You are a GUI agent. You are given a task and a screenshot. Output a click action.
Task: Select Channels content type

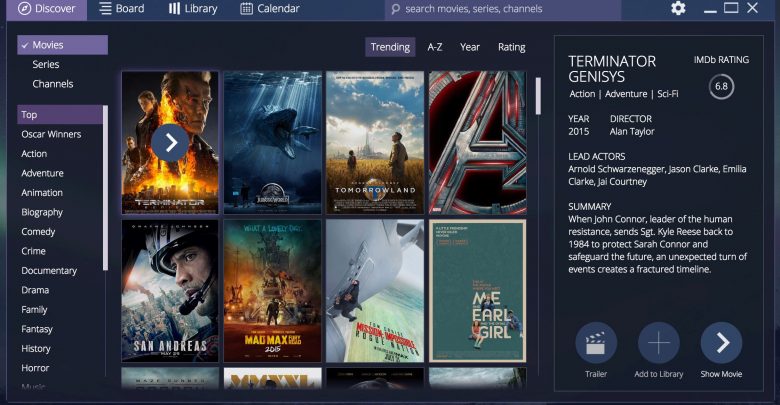(x=53, y=84)
